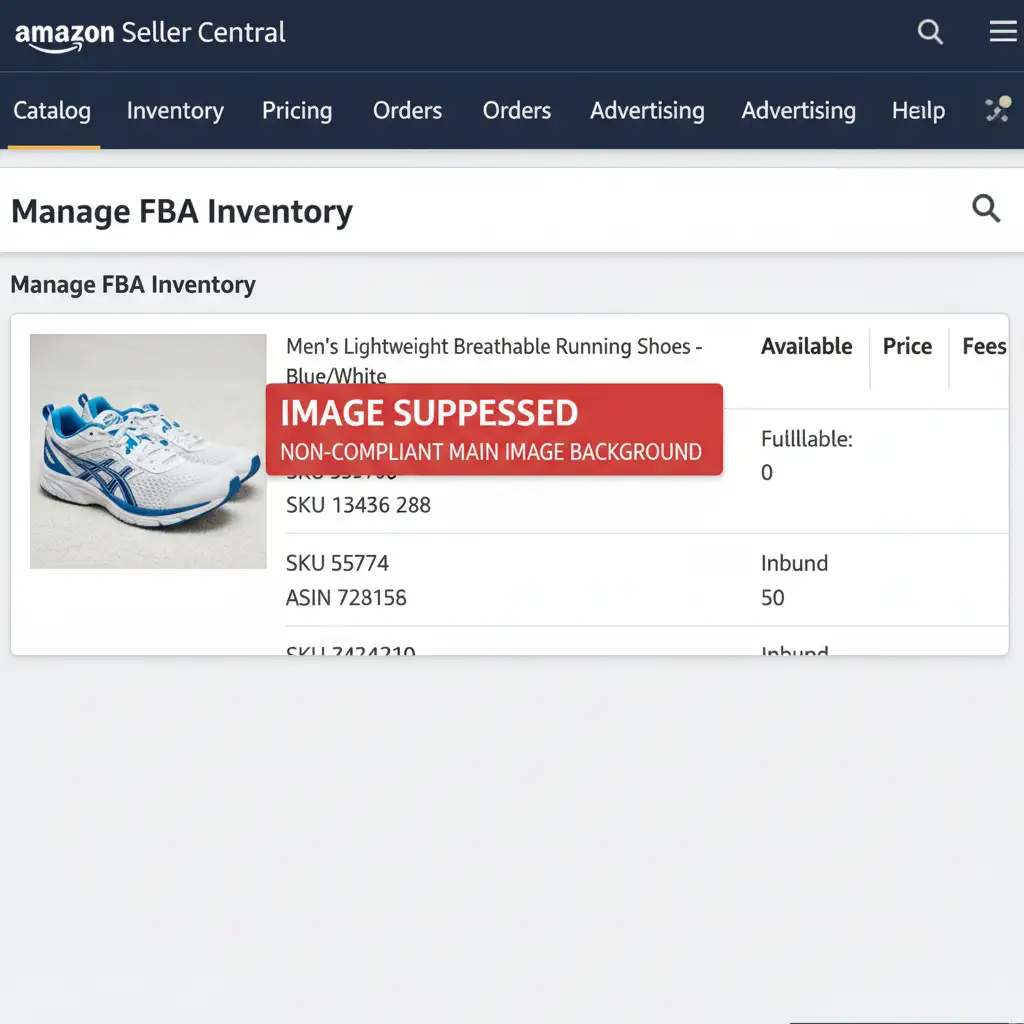Open the search icon in the top header

[x=930, y=32]
